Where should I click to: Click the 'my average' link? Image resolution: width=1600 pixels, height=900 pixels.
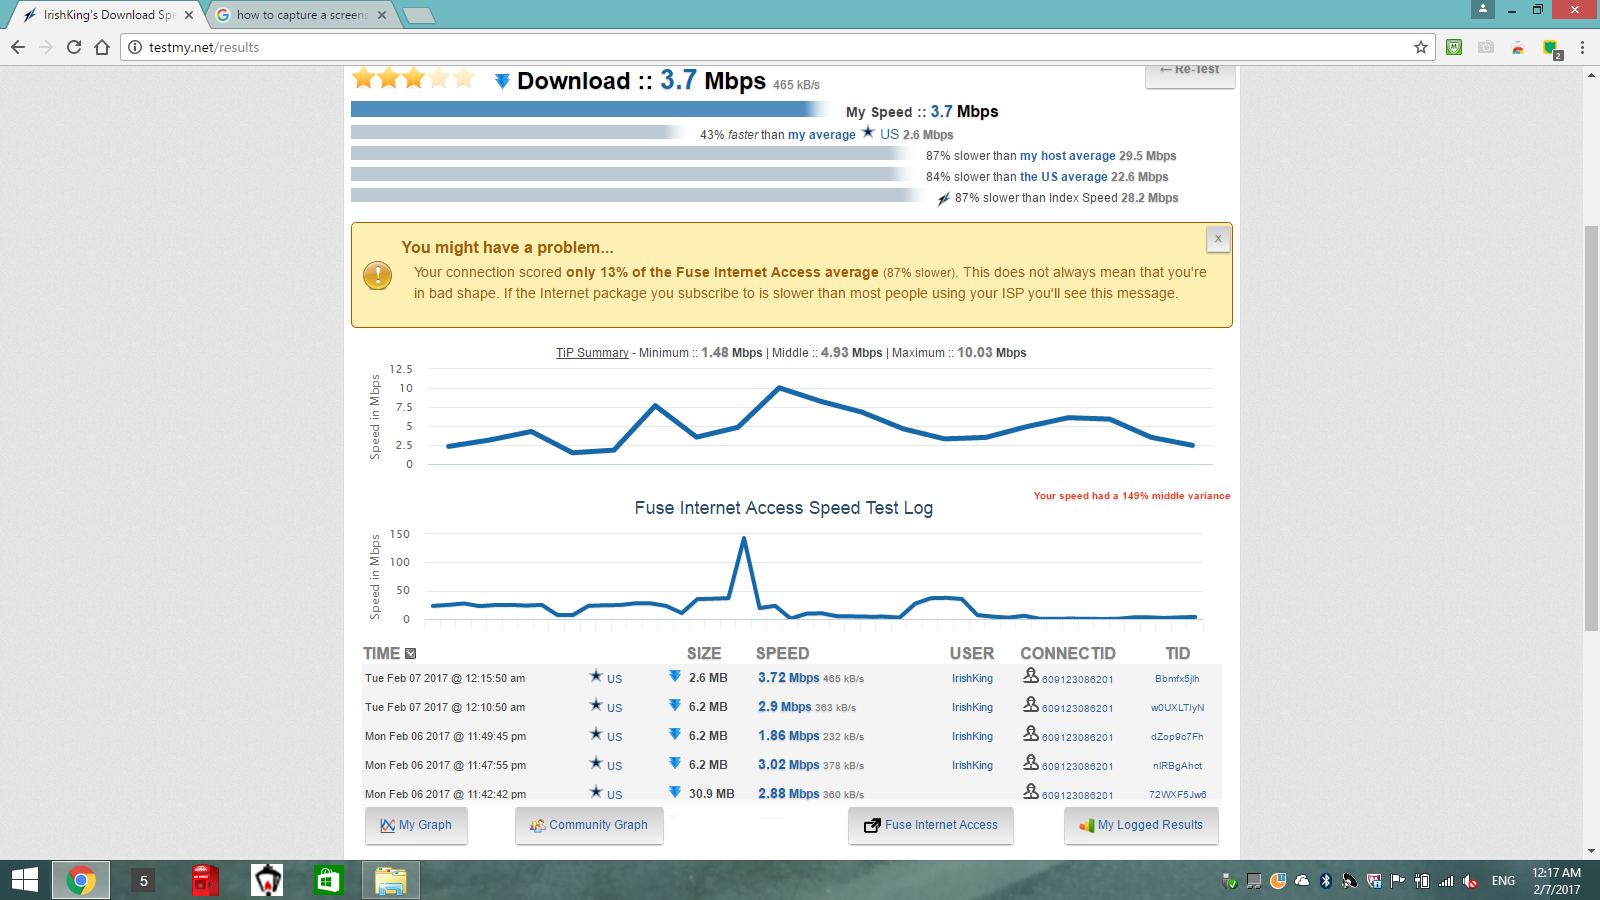[821, 135]
